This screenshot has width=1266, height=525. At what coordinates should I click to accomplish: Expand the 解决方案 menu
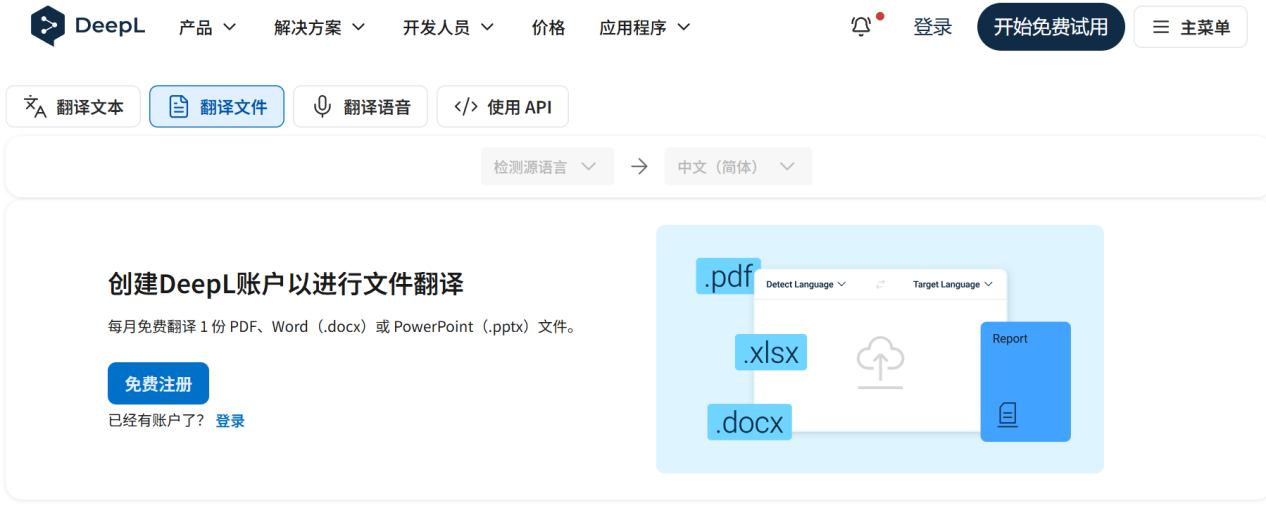click(x=320, y=28)
